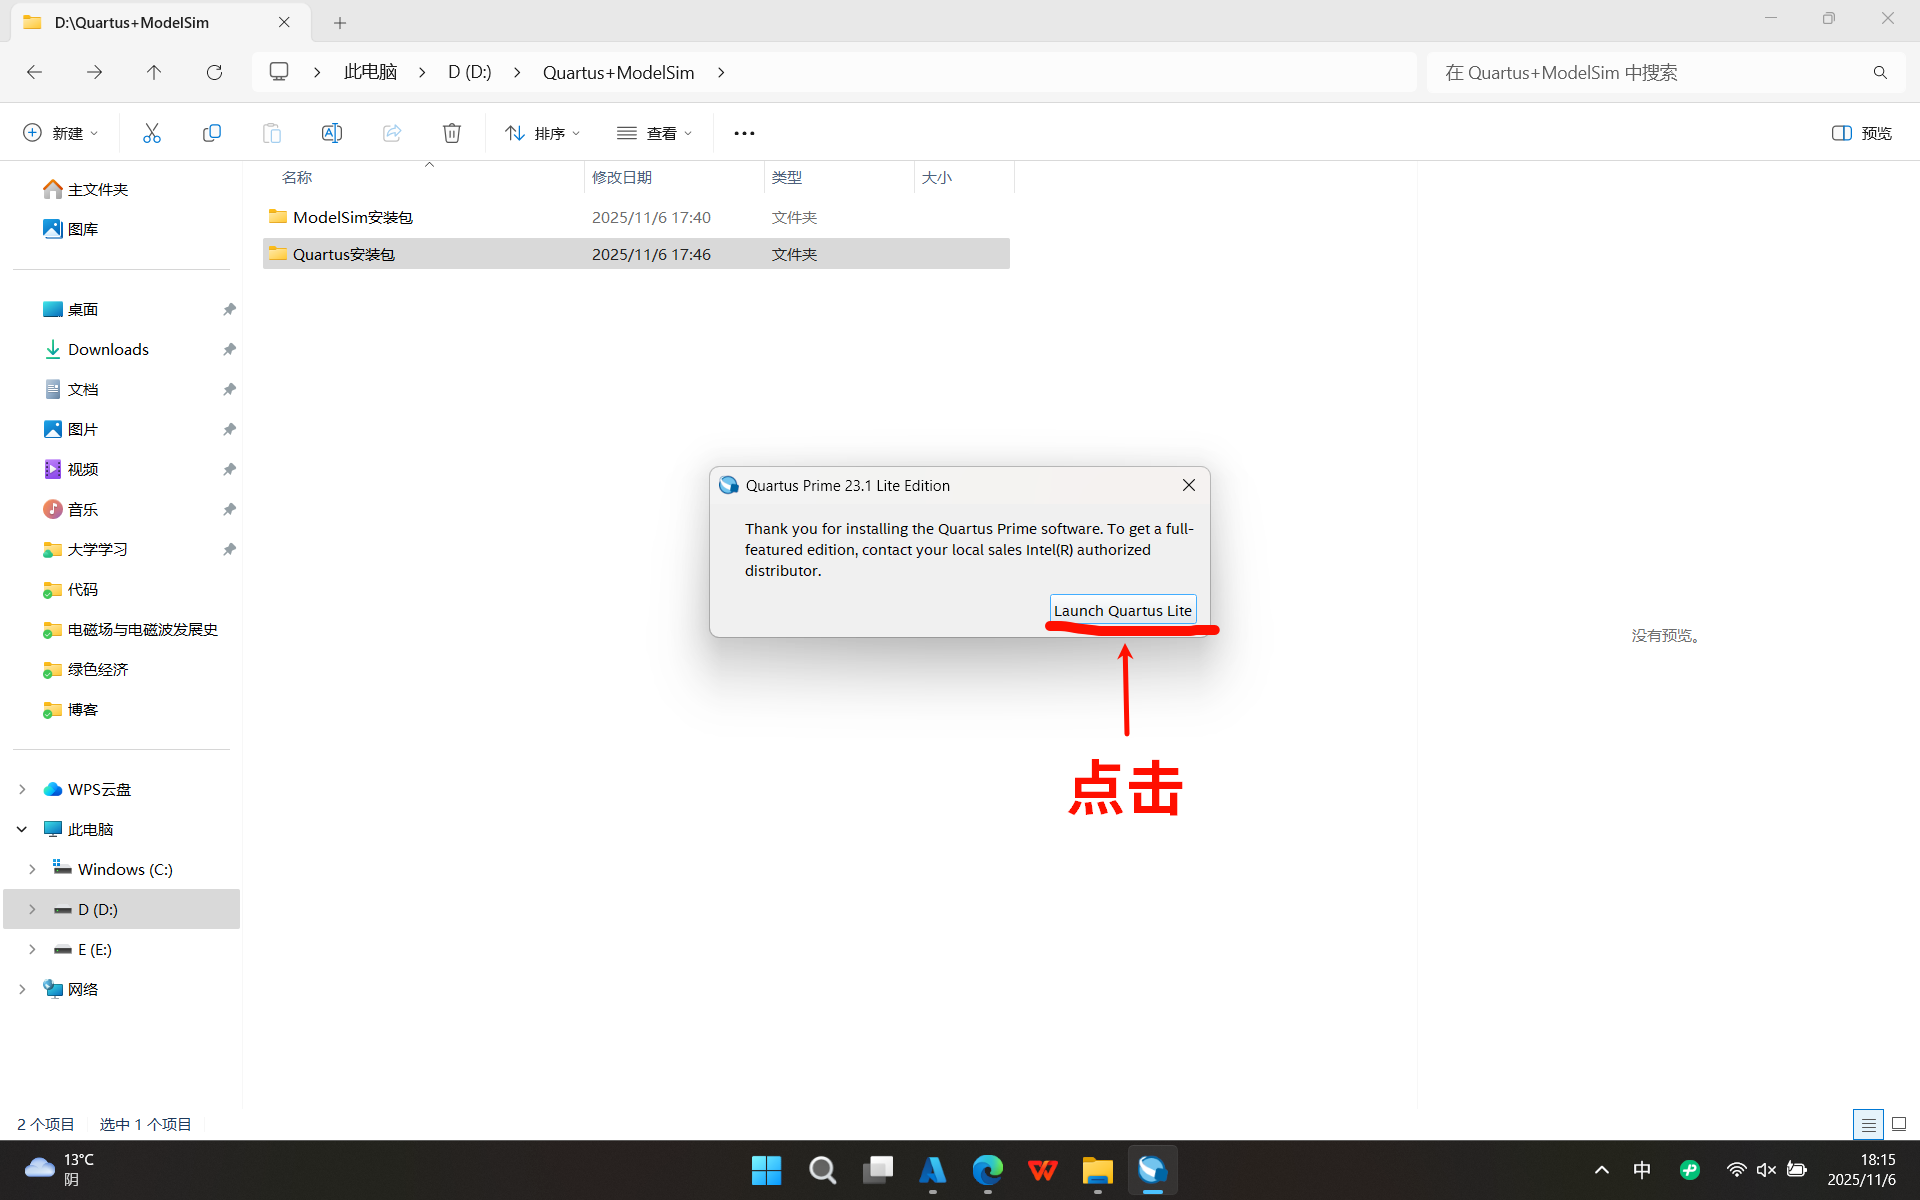This screenshot has width=1920, height=1200.
Task: Select the D:\Quartus+ModelSim tab
Action: [x=160, y=22]
